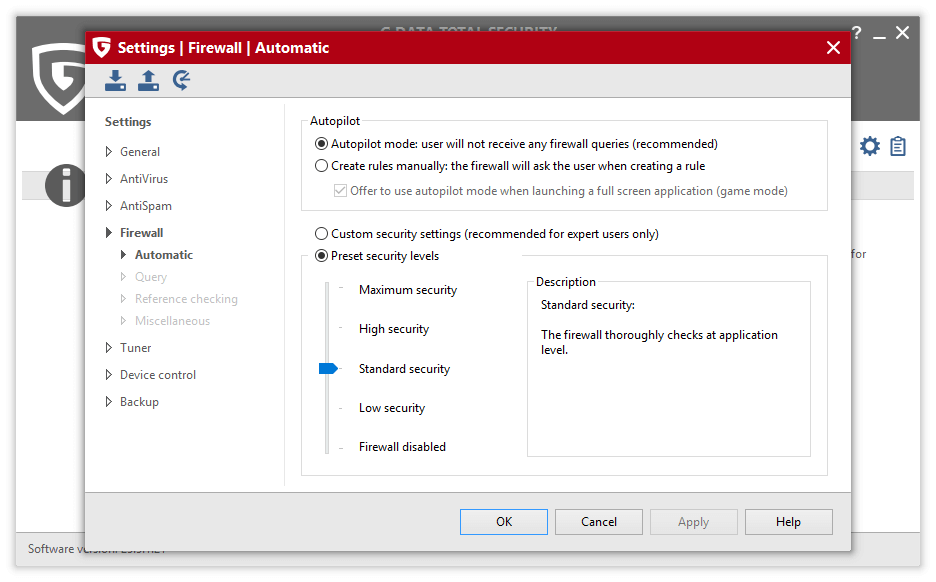Image resolution: width=936 pixels, height=582 pixels.
Task: Click the G DATA shield logo in title bar
Action: tap(101, 48)
